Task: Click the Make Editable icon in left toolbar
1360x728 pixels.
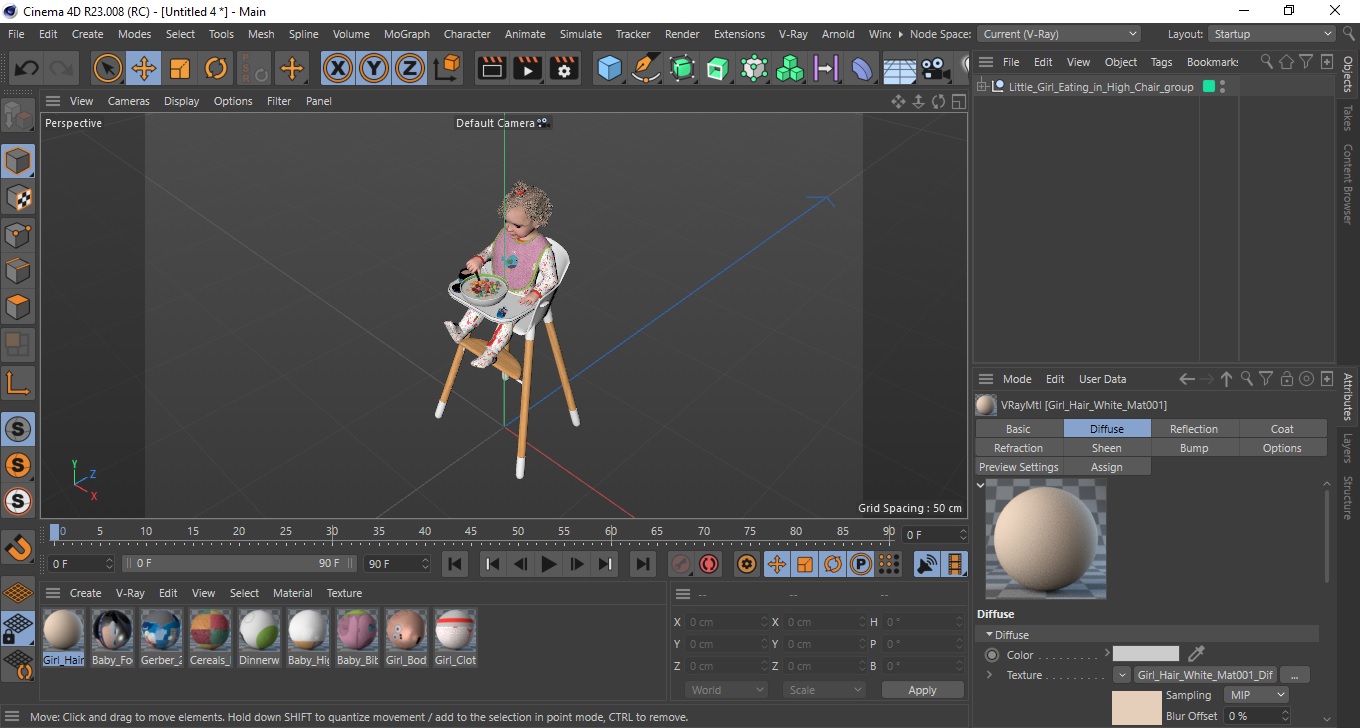Action: [x=17, y=117]
